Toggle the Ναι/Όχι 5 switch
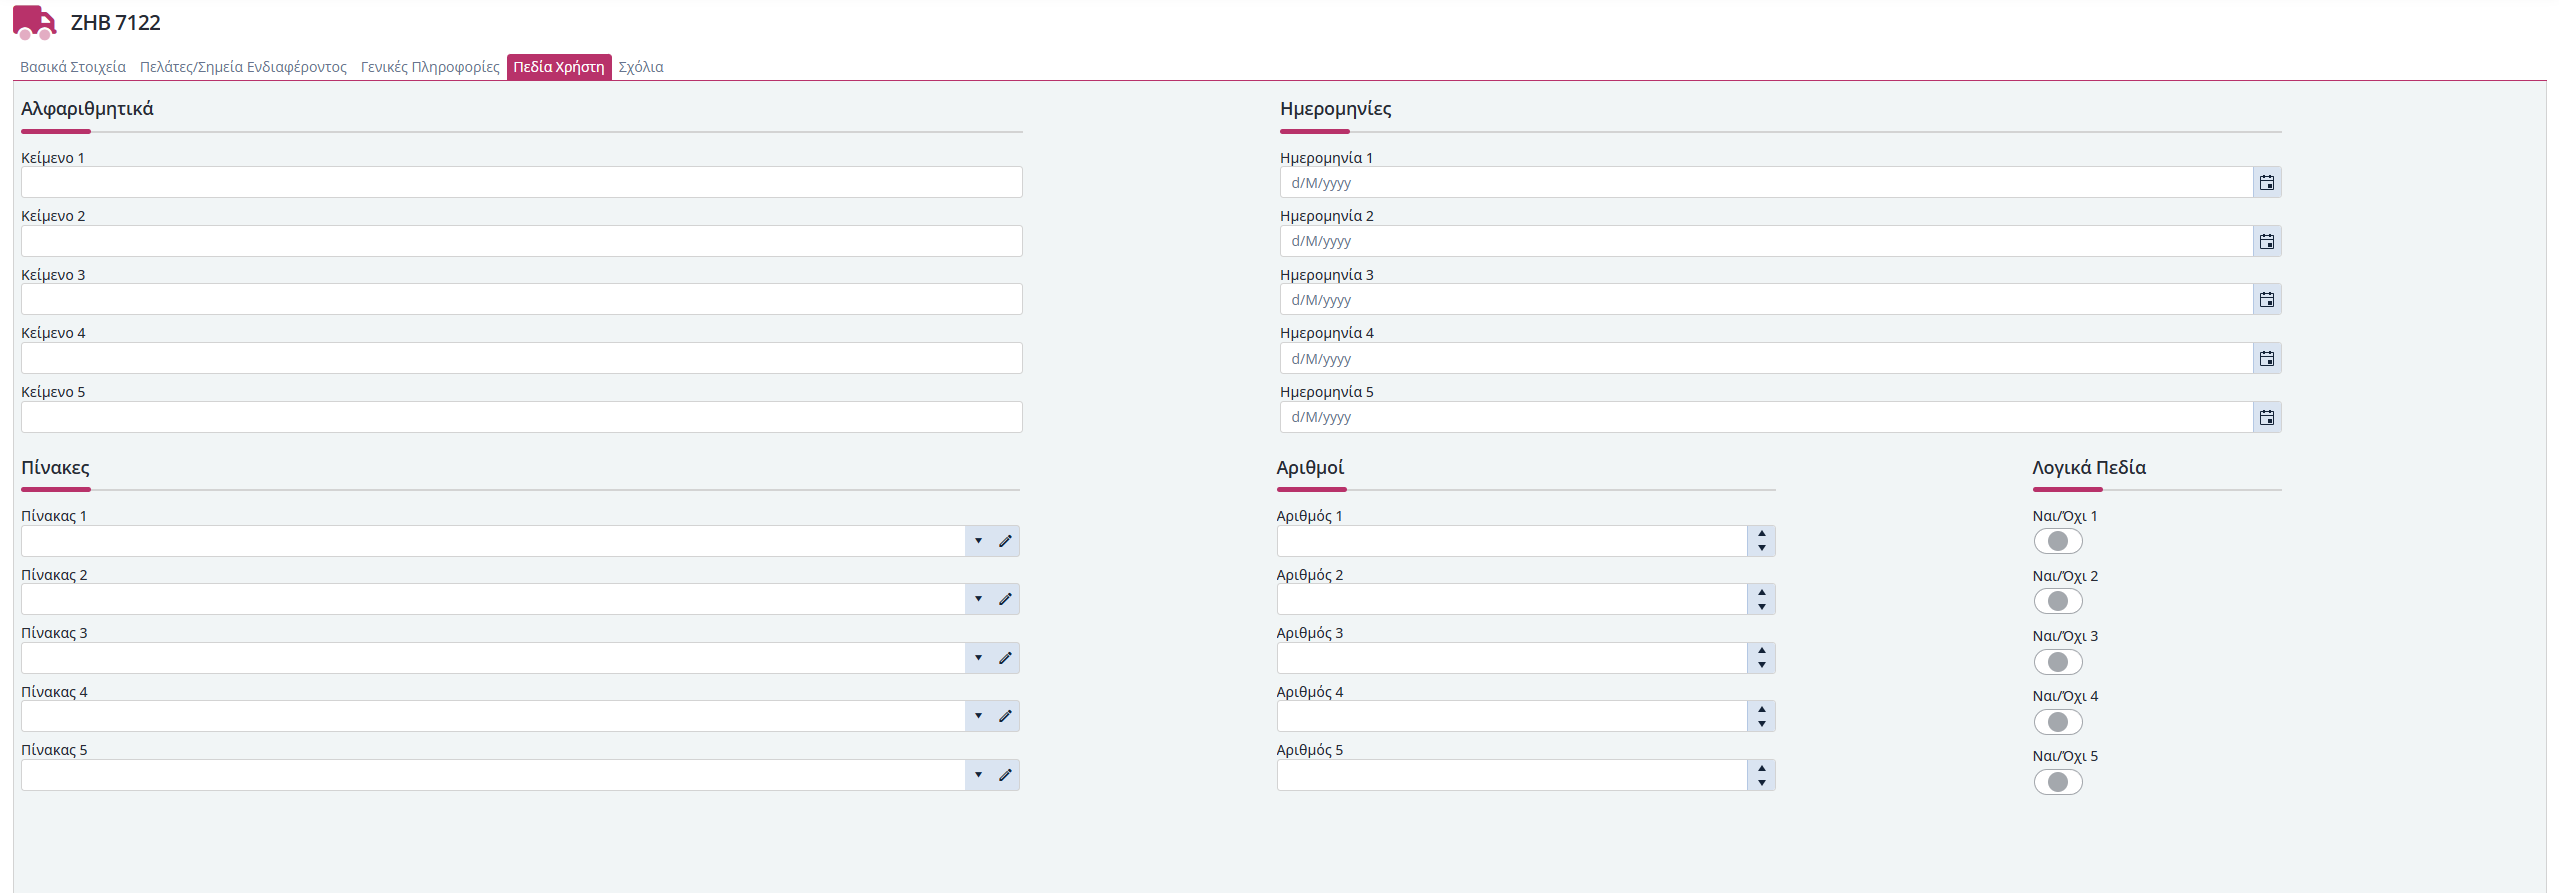 (x=2058, y=782)
